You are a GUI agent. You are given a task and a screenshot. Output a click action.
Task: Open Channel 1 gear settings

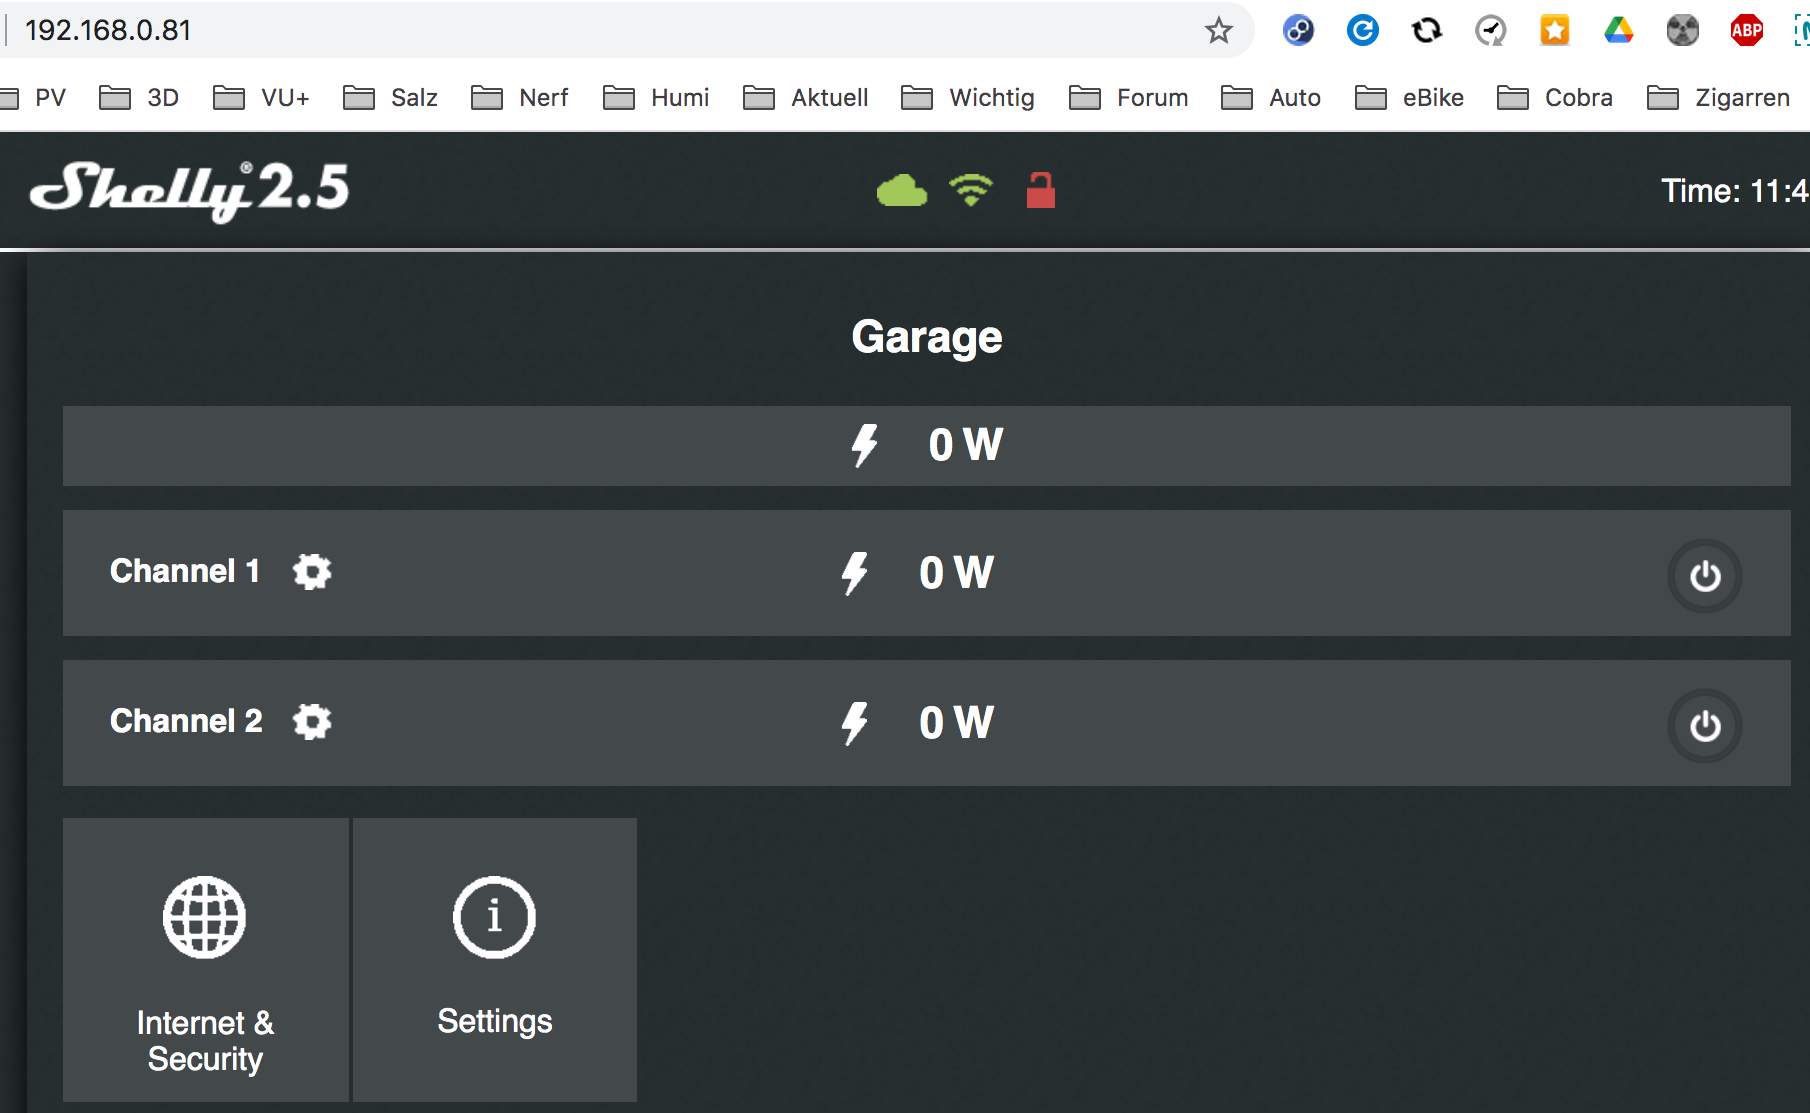(x=312, y=572)
